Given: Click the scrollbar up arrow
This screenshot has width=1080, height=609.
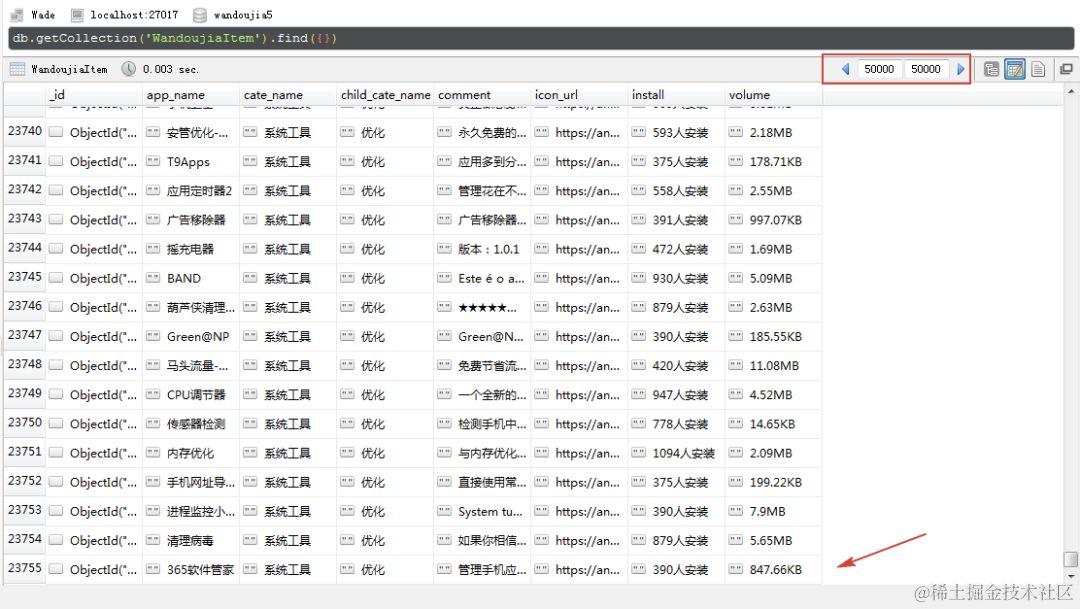Looking at the screenshot, I should point(1070,91).
